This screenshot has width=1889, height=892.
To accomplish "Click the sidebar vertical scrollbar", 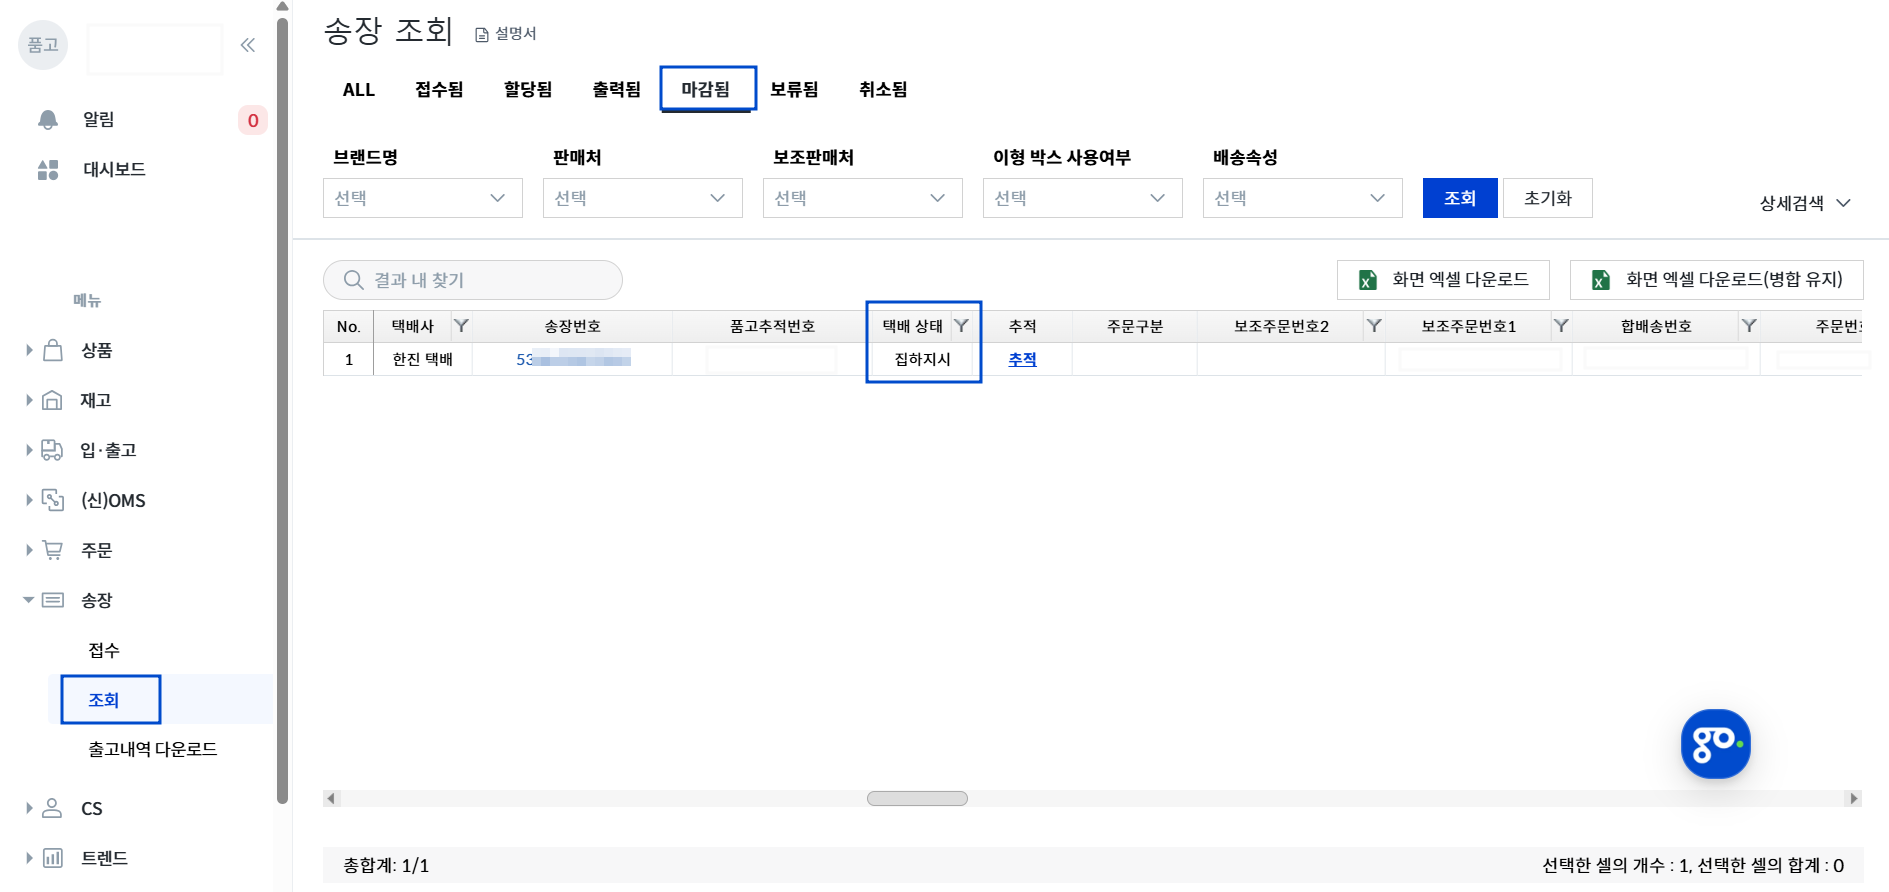I will [282, 410].
